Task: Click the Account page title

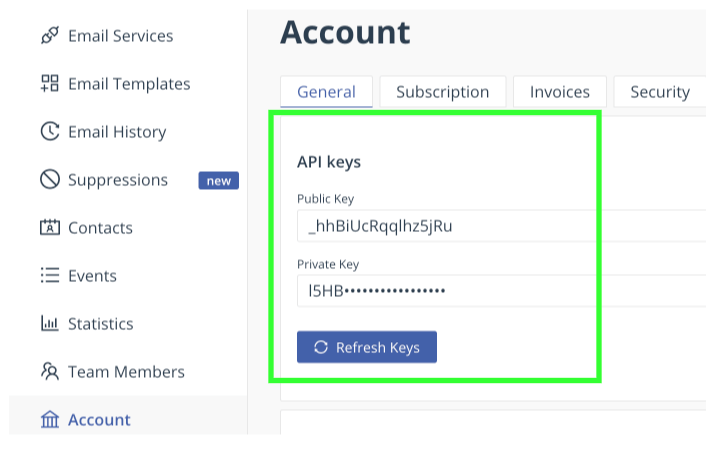Action: tap(345, 33)
